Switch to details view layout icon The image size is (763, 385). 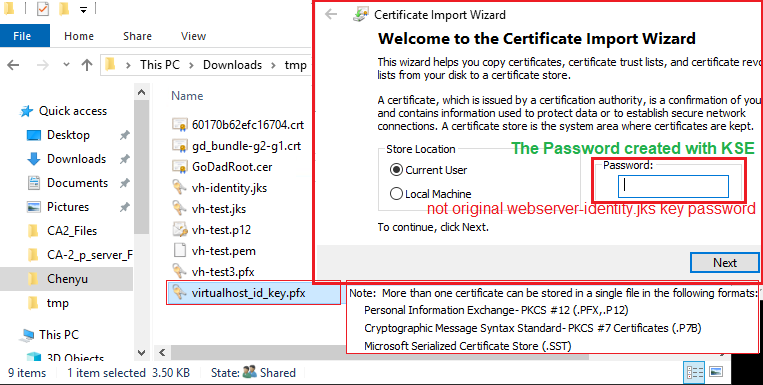tap(694, 372)
